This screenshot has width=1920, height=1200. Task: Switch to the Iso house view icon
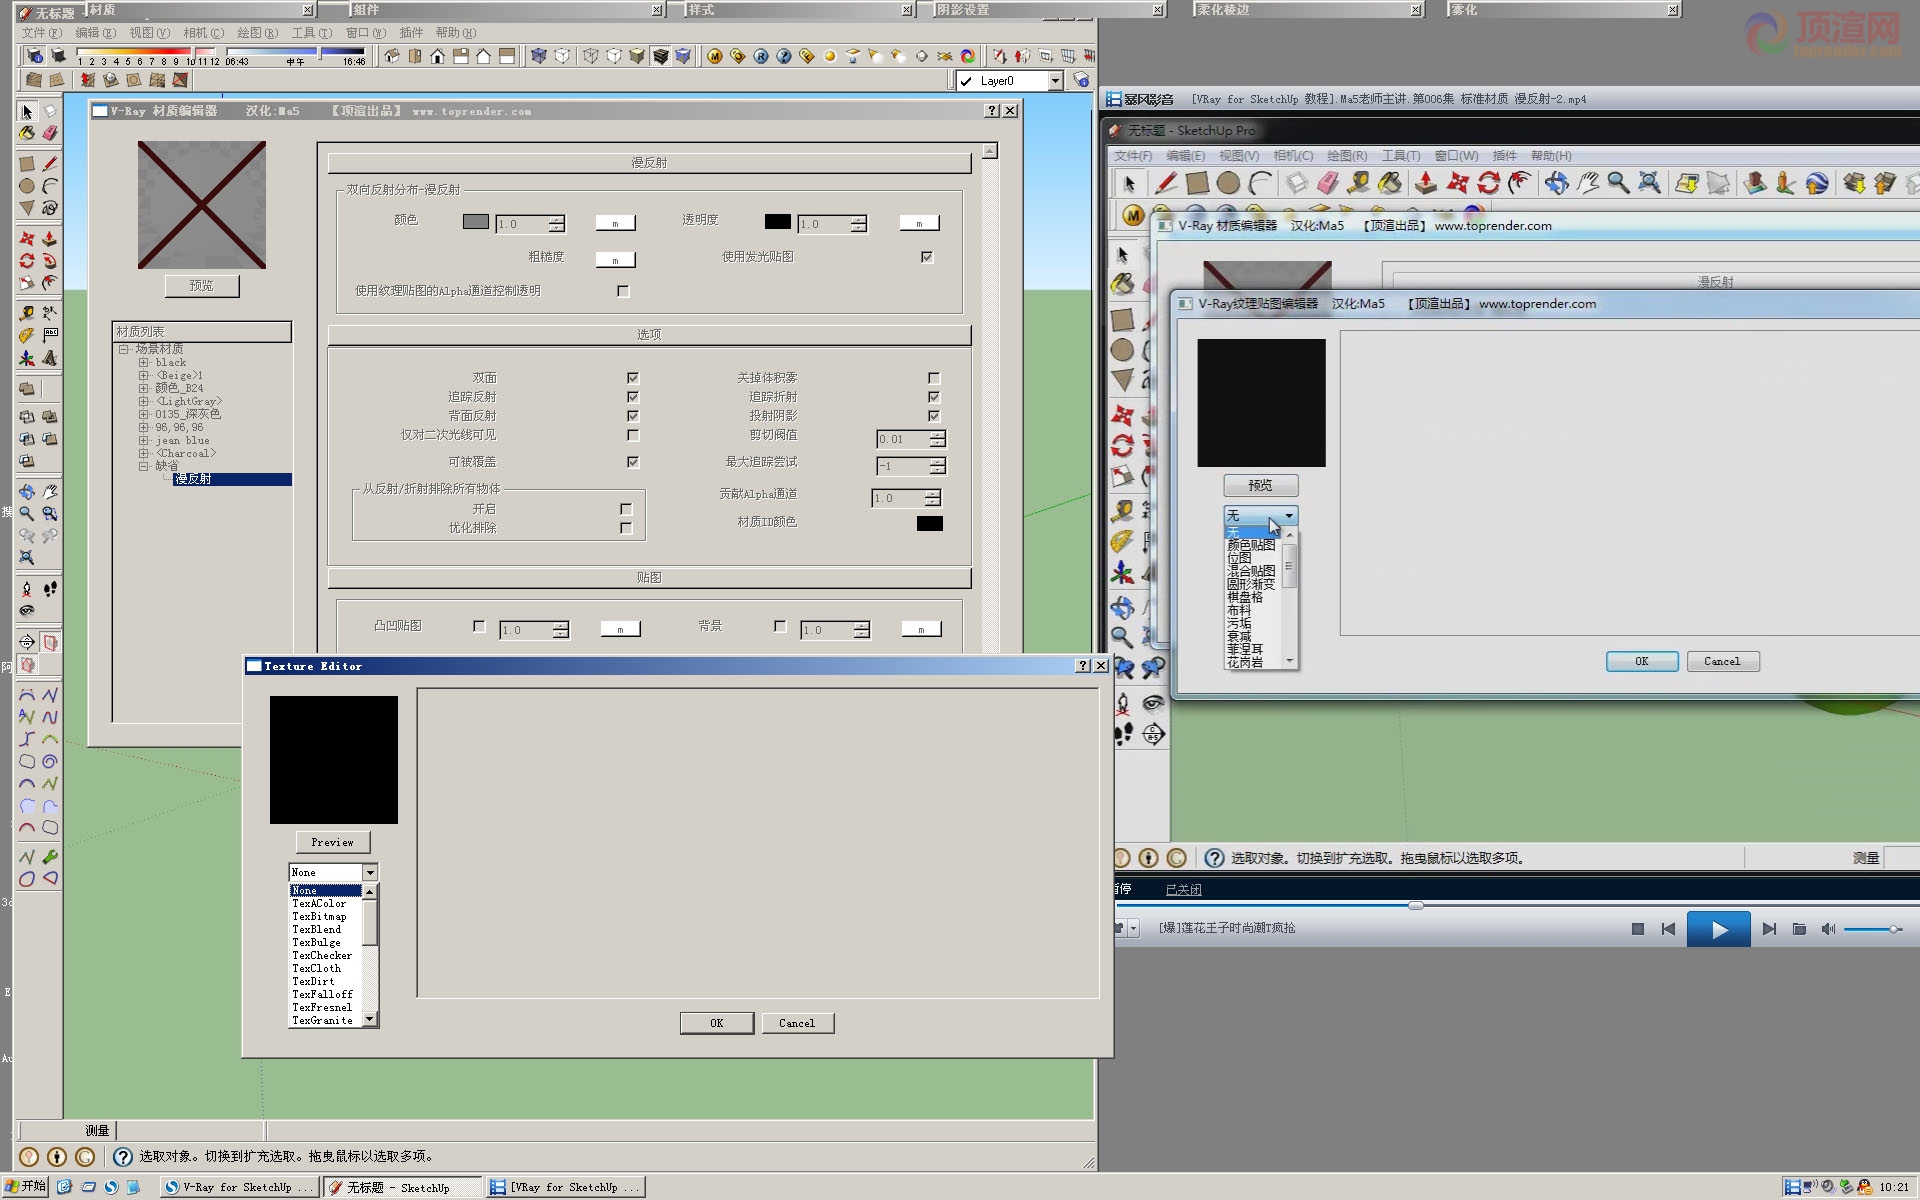click(392, 56)
